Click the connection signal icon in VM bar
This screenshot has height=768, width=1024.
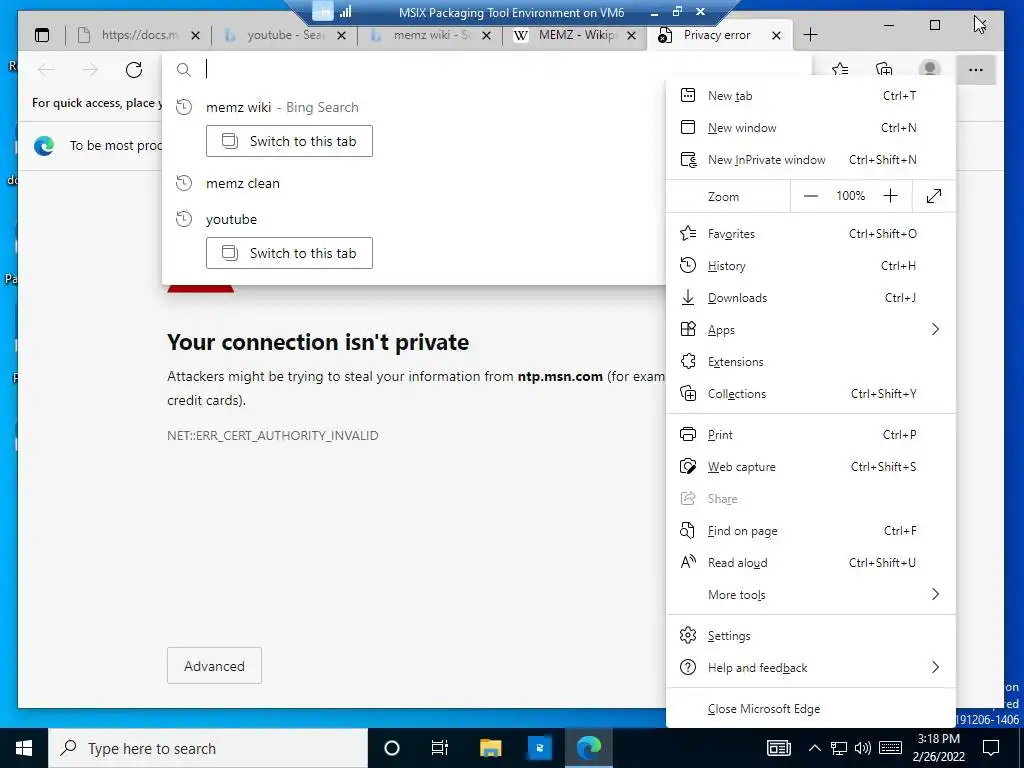tap(345, 12)
